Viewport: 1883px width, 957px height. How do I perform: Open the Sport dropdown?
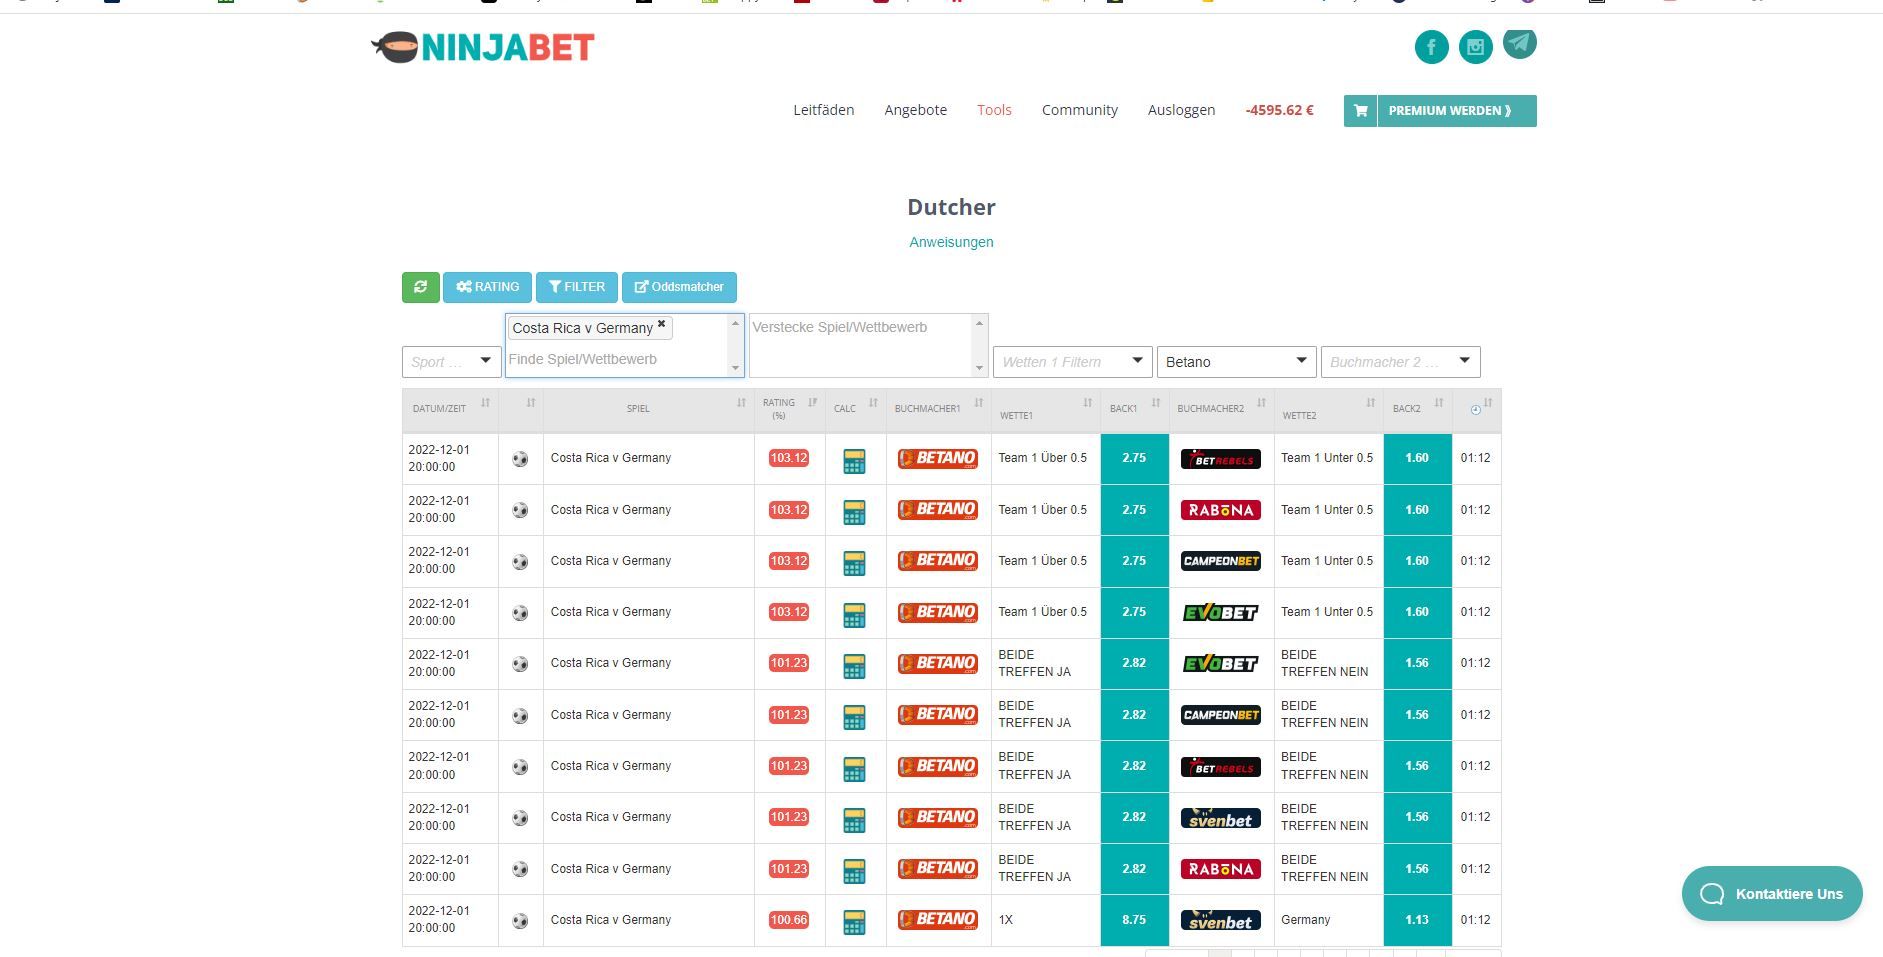click(451, 362)
